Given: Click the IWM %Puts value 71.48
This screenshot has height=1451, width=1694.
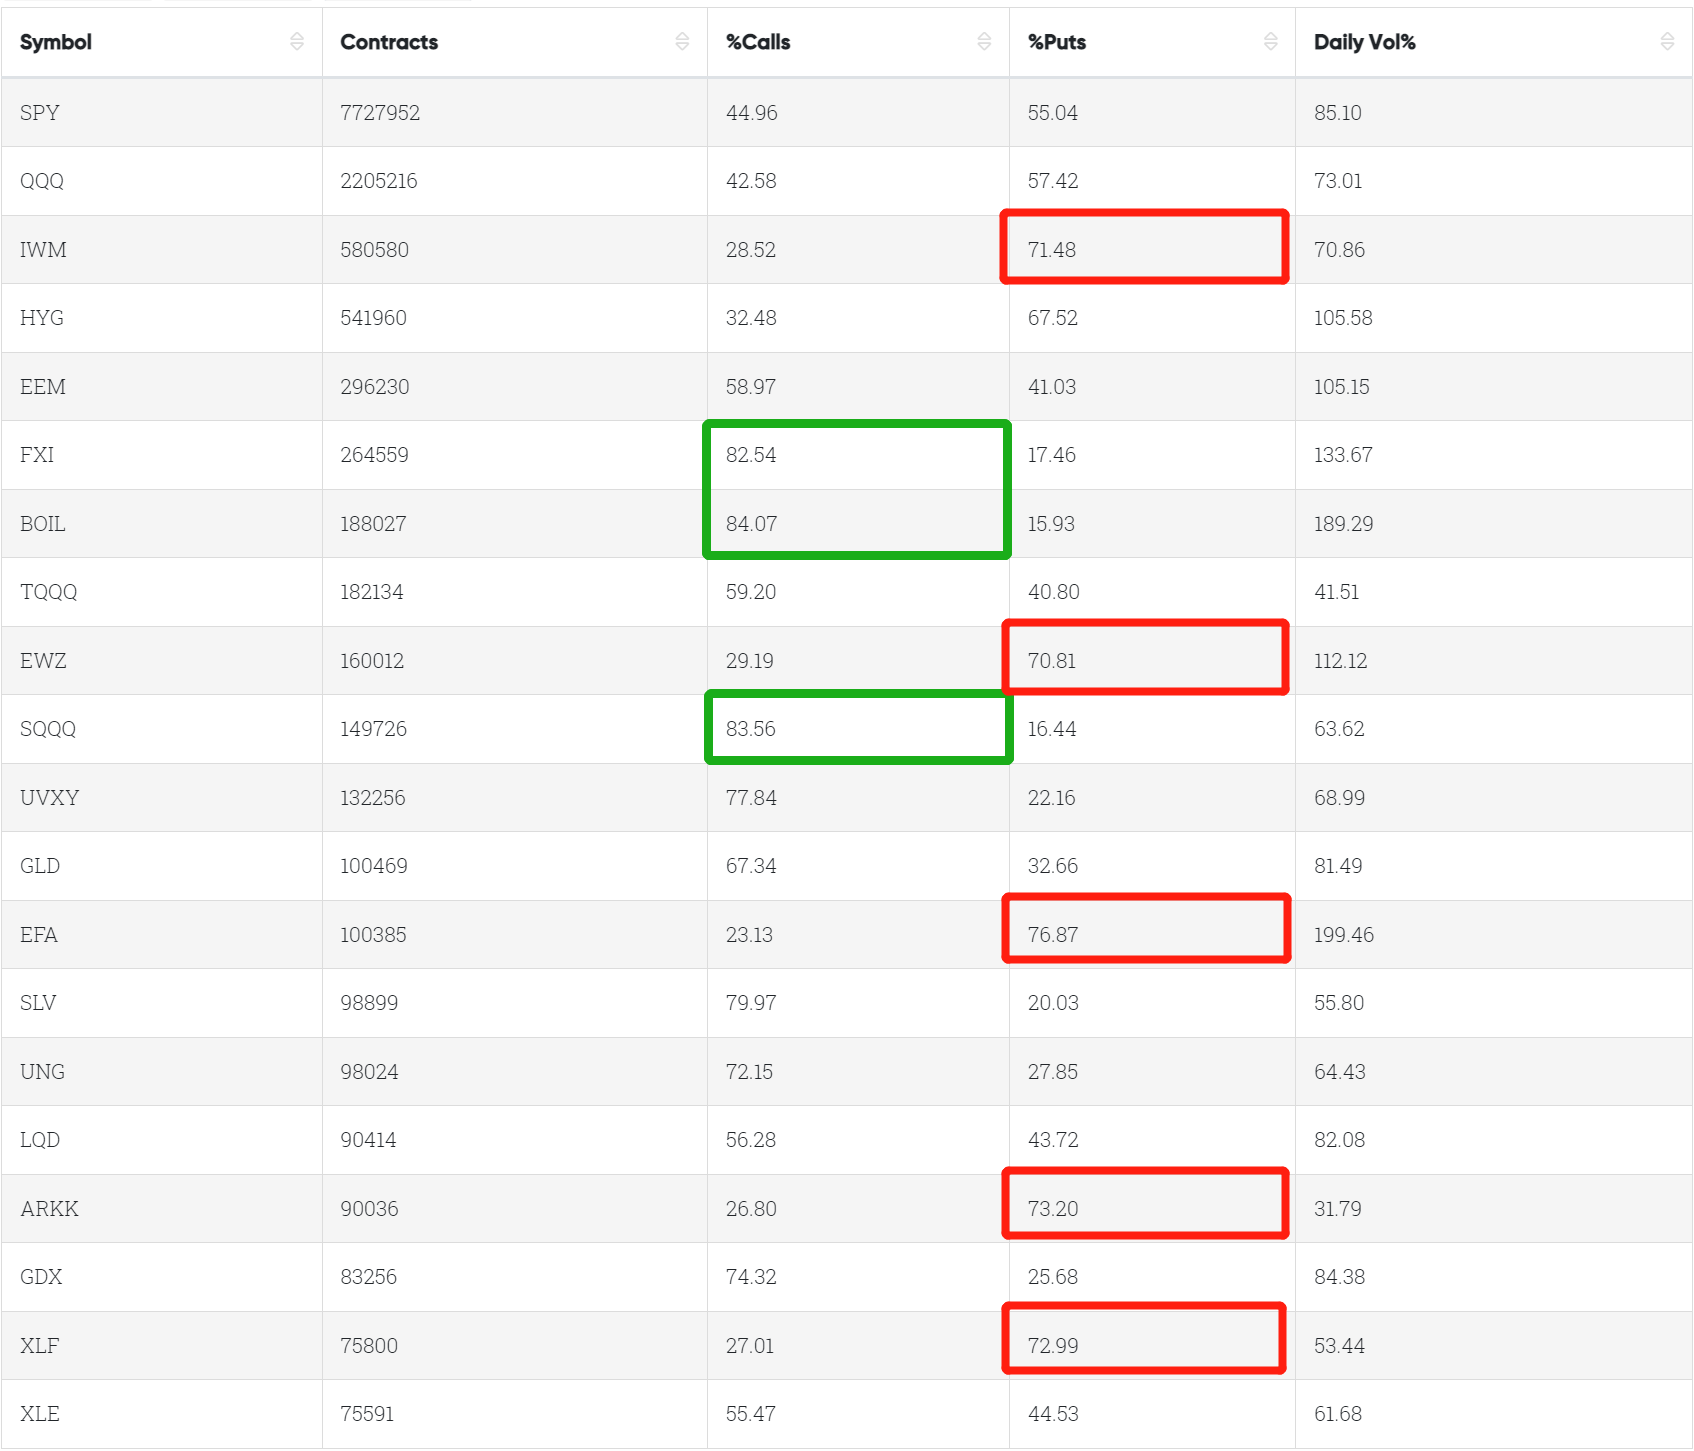Looking at the screenshot, I should [1052, 250].
